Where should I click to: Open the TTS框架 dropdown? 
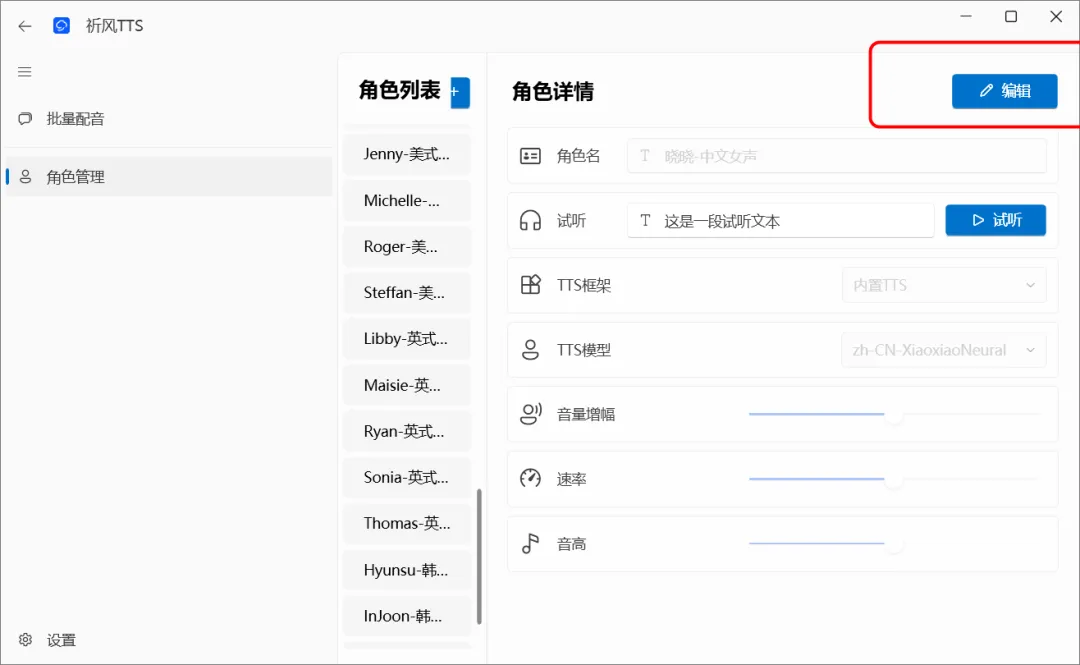pos(944,285)
